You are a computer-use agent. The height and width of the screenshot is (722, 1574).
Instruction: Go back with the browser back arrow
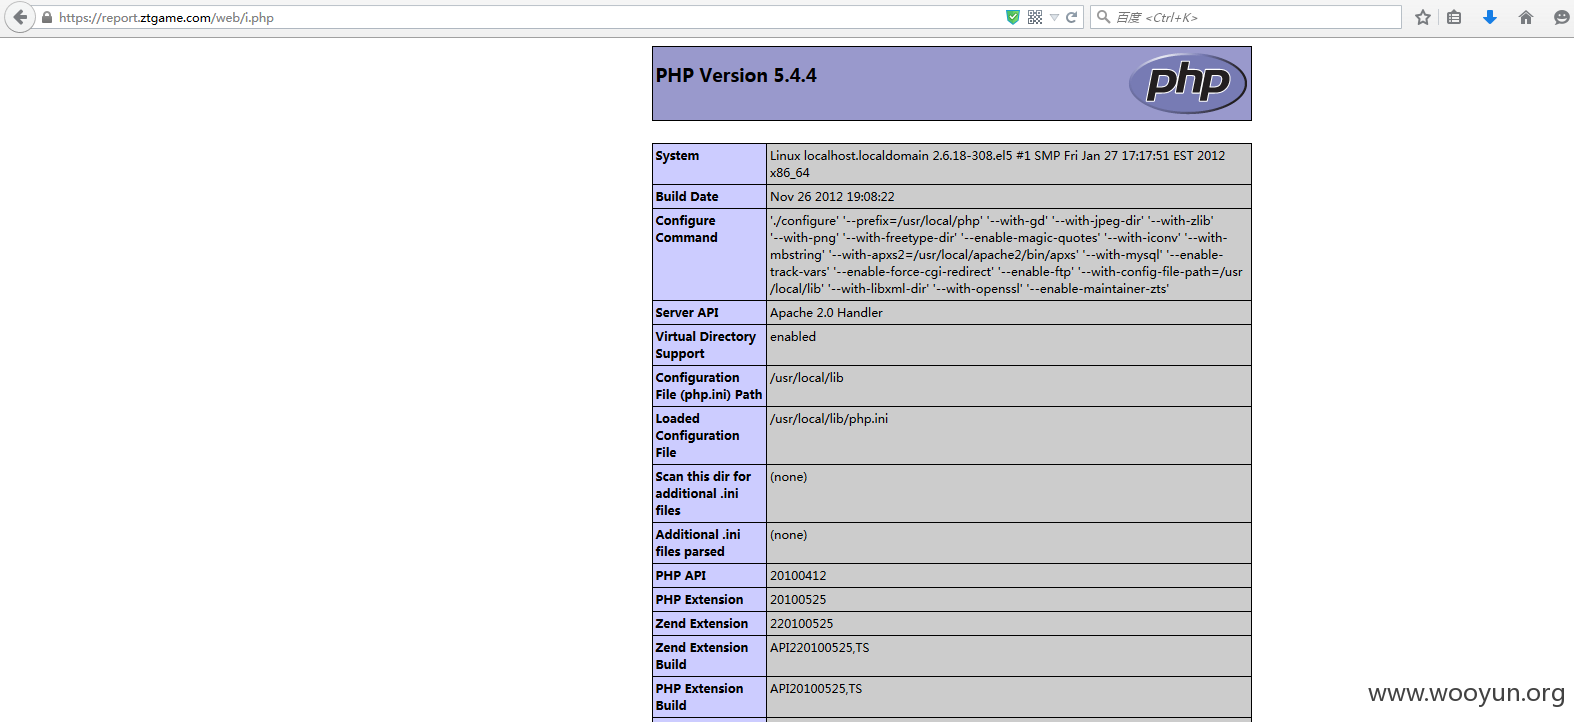tap(19, 17)
